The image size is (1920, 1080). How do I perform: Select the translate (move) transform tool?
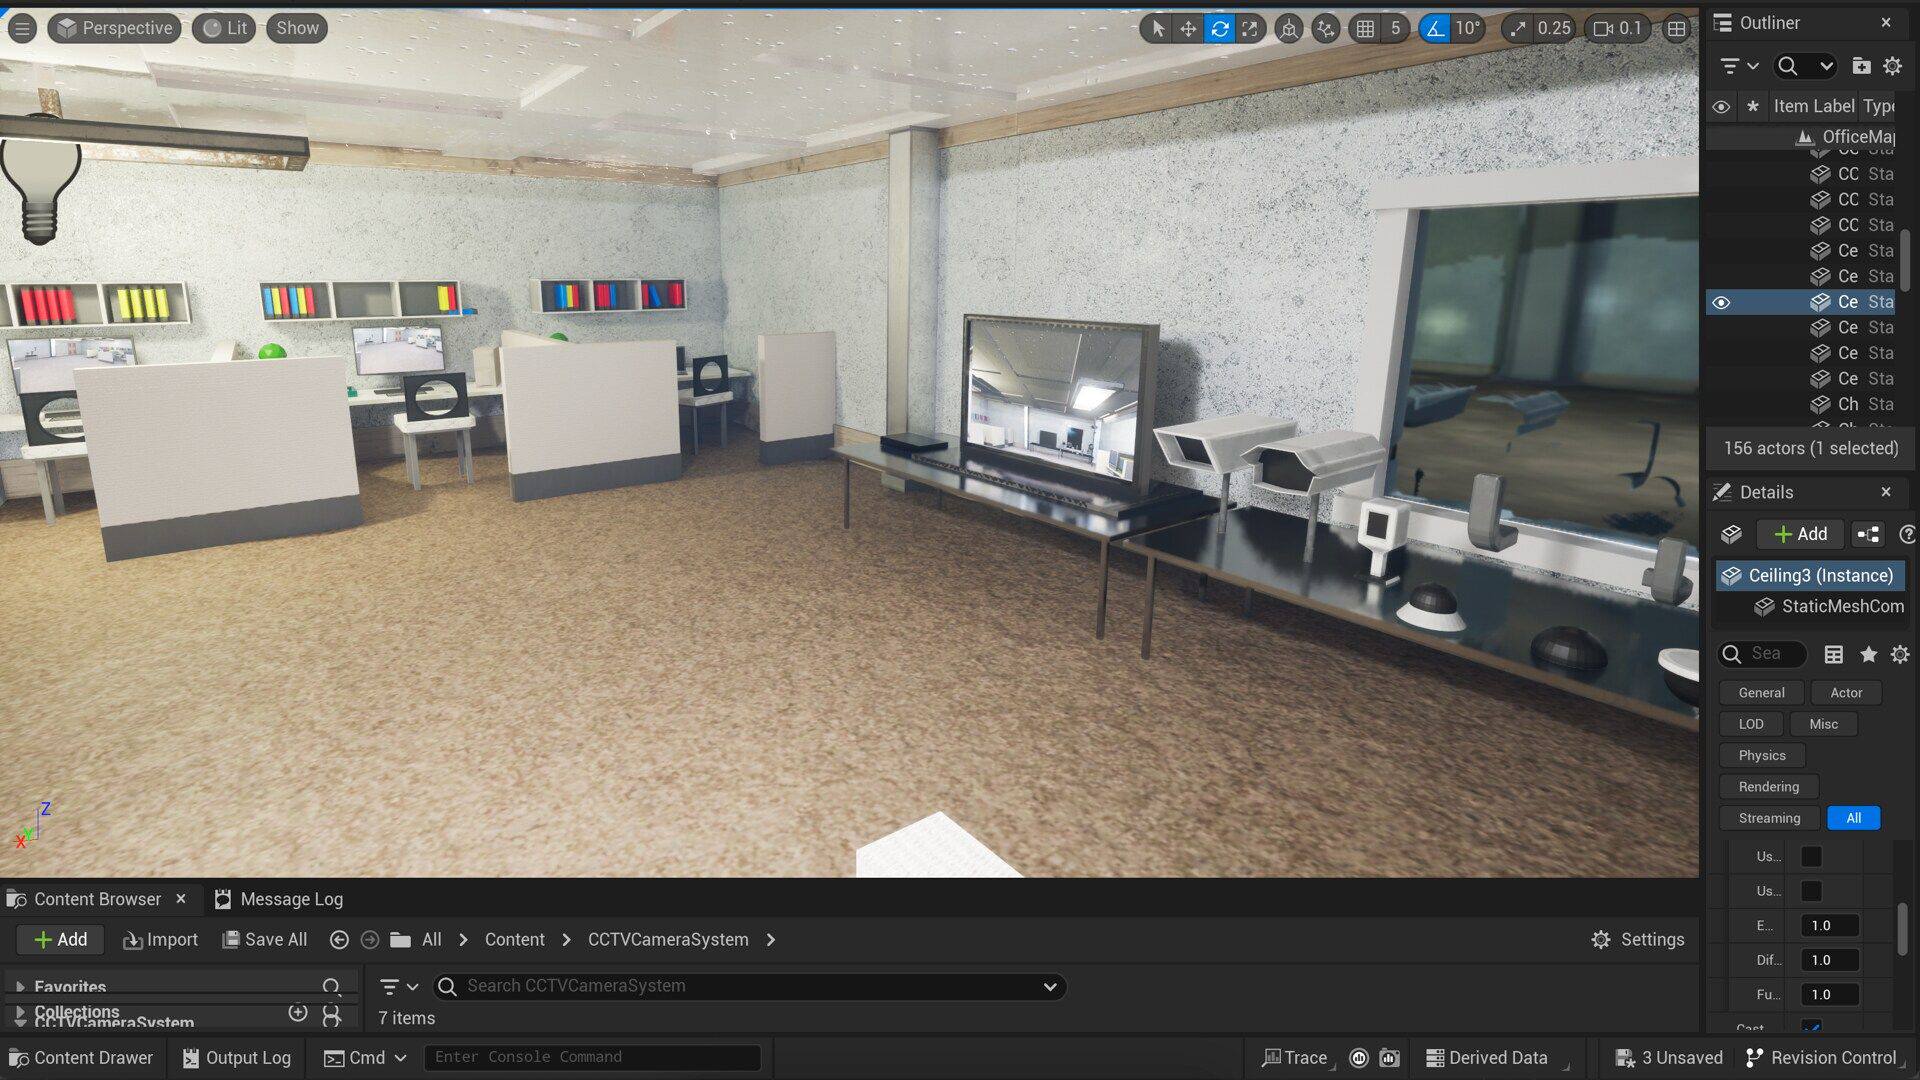(1188, 29)
